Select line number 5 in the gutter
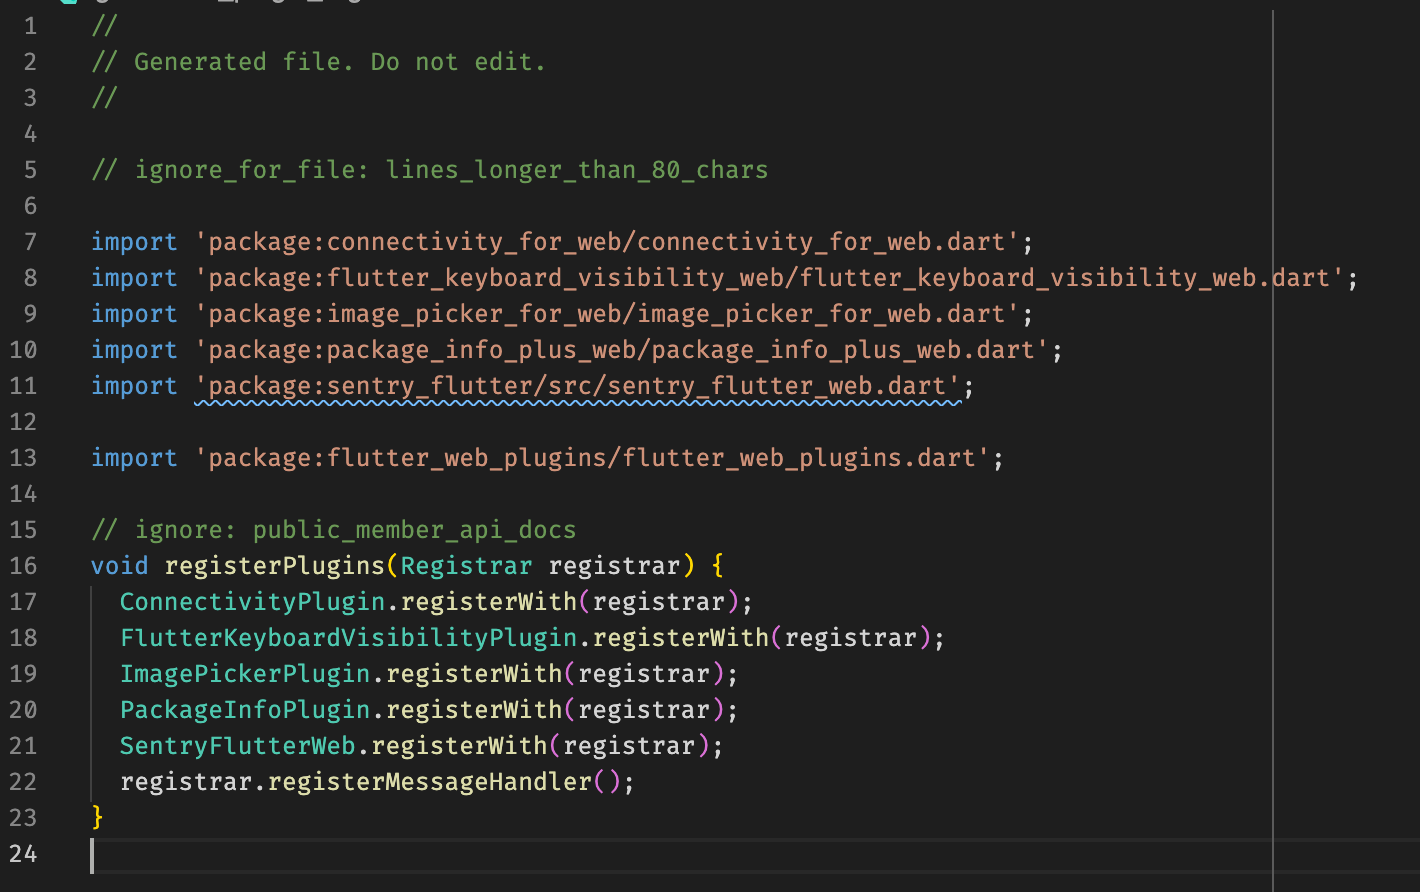1420x892 pixels. click(30, 170)
